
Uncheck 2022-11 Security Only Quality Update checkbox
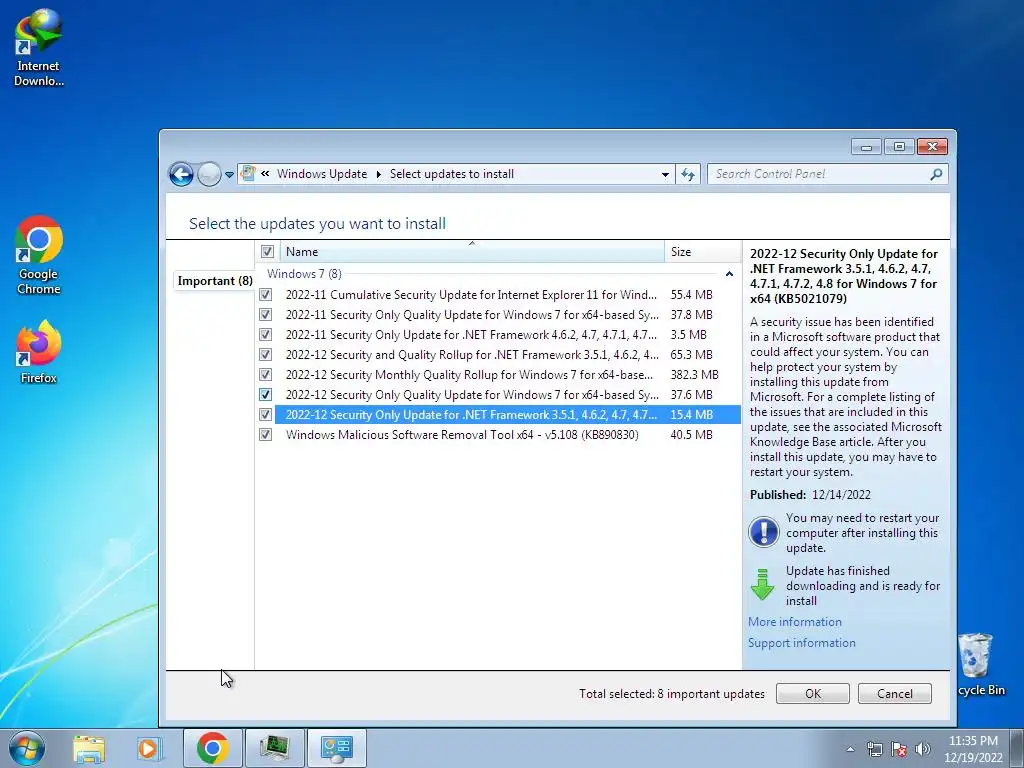[x=265, y=315]
